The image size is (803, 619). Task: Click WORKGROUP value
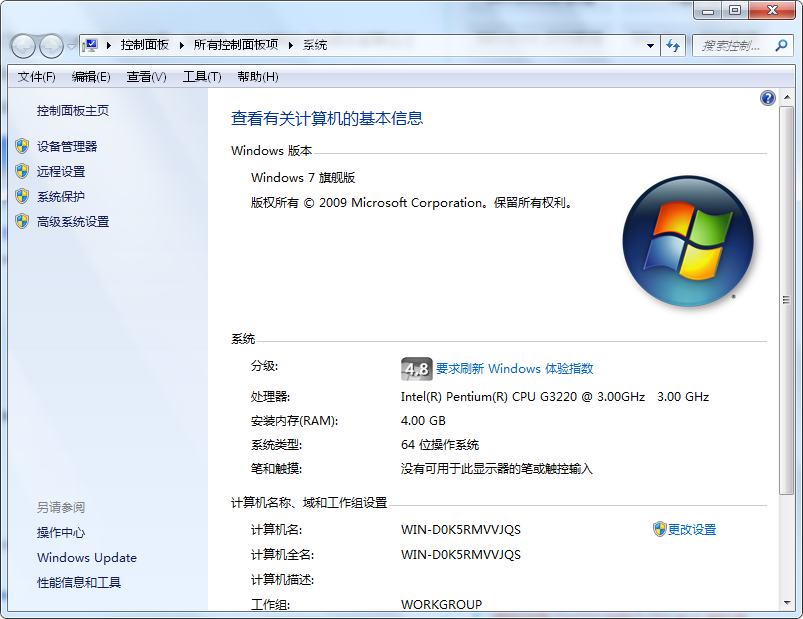pos(441,605)
